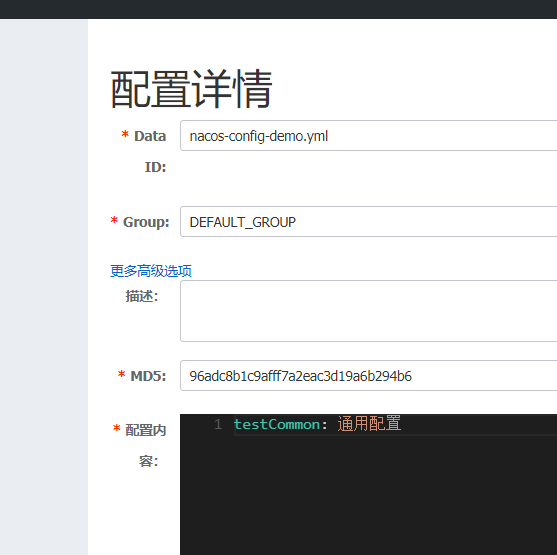The image size is (557, 555).
Task: Click the MD5 value field
Action: (368, 376)
